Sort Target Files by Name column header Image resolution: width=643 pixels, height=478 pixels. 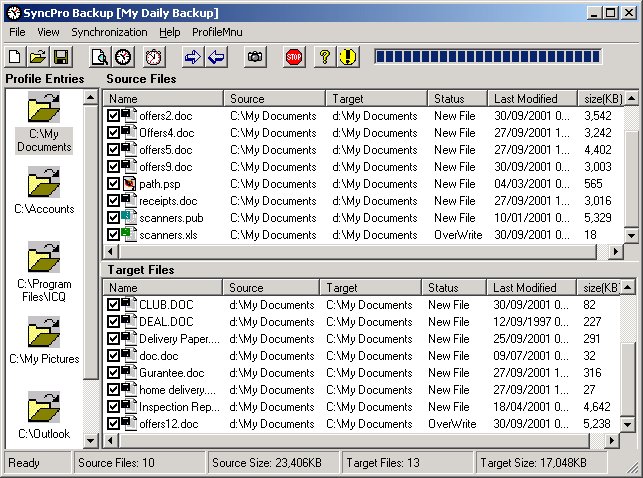point(162,287)
